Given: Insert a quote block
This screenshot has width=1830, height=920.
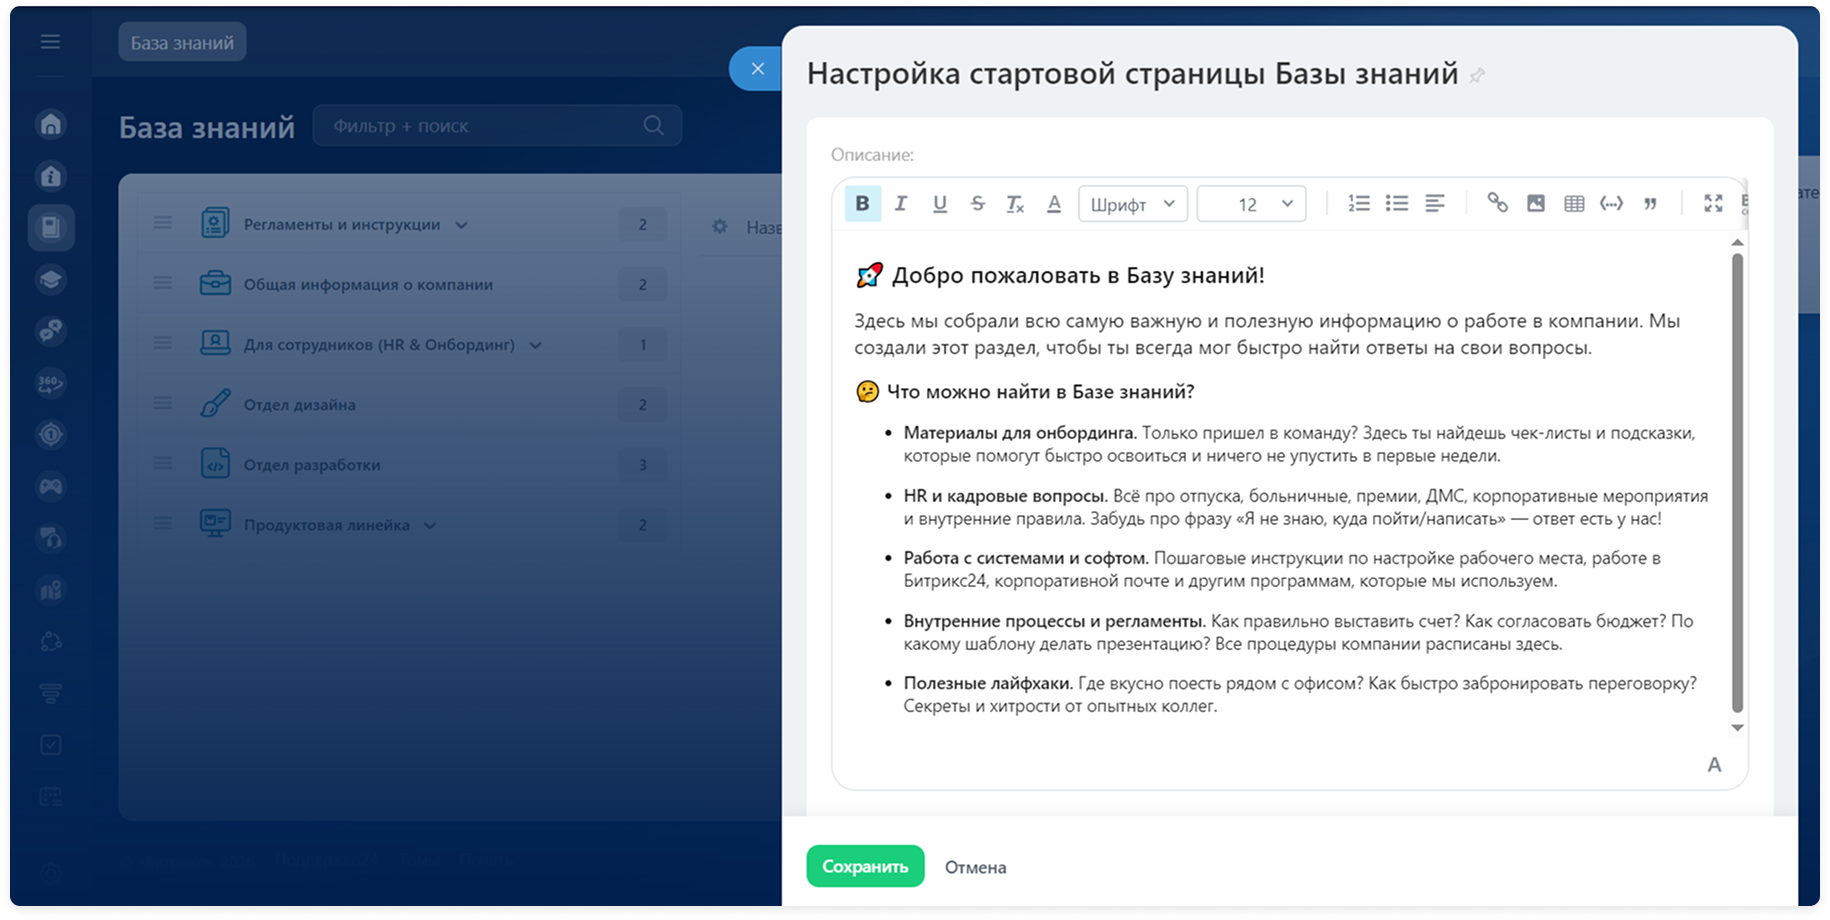Looking at the screenshot, I should coord(1650,204).
